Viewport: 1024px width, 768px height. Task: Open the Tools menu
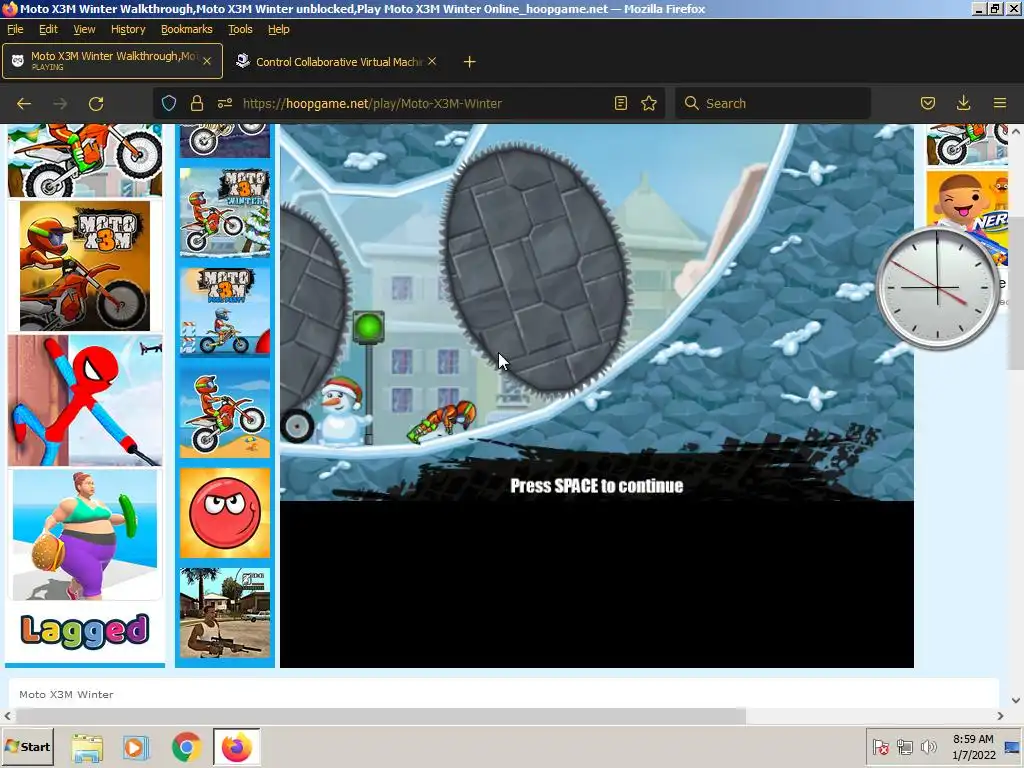(240, 29)
